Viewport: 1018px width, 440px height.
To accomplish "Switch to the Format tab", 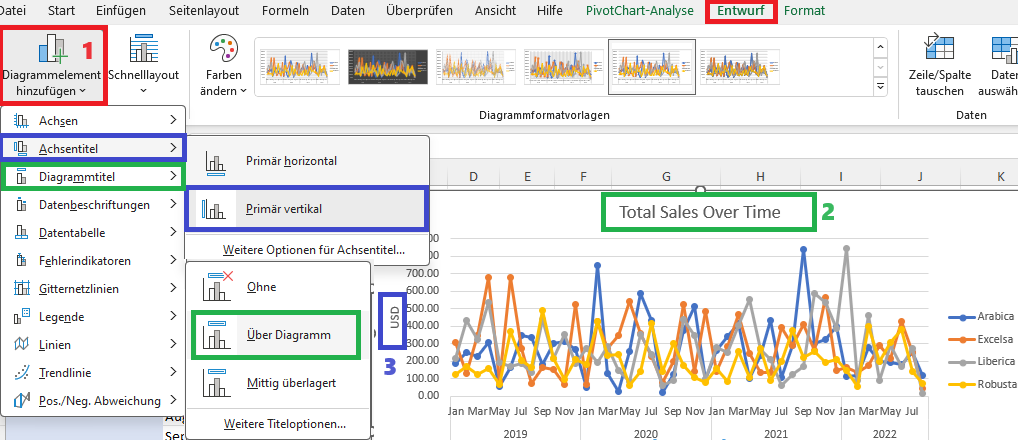I will click(x=804, y=10).
